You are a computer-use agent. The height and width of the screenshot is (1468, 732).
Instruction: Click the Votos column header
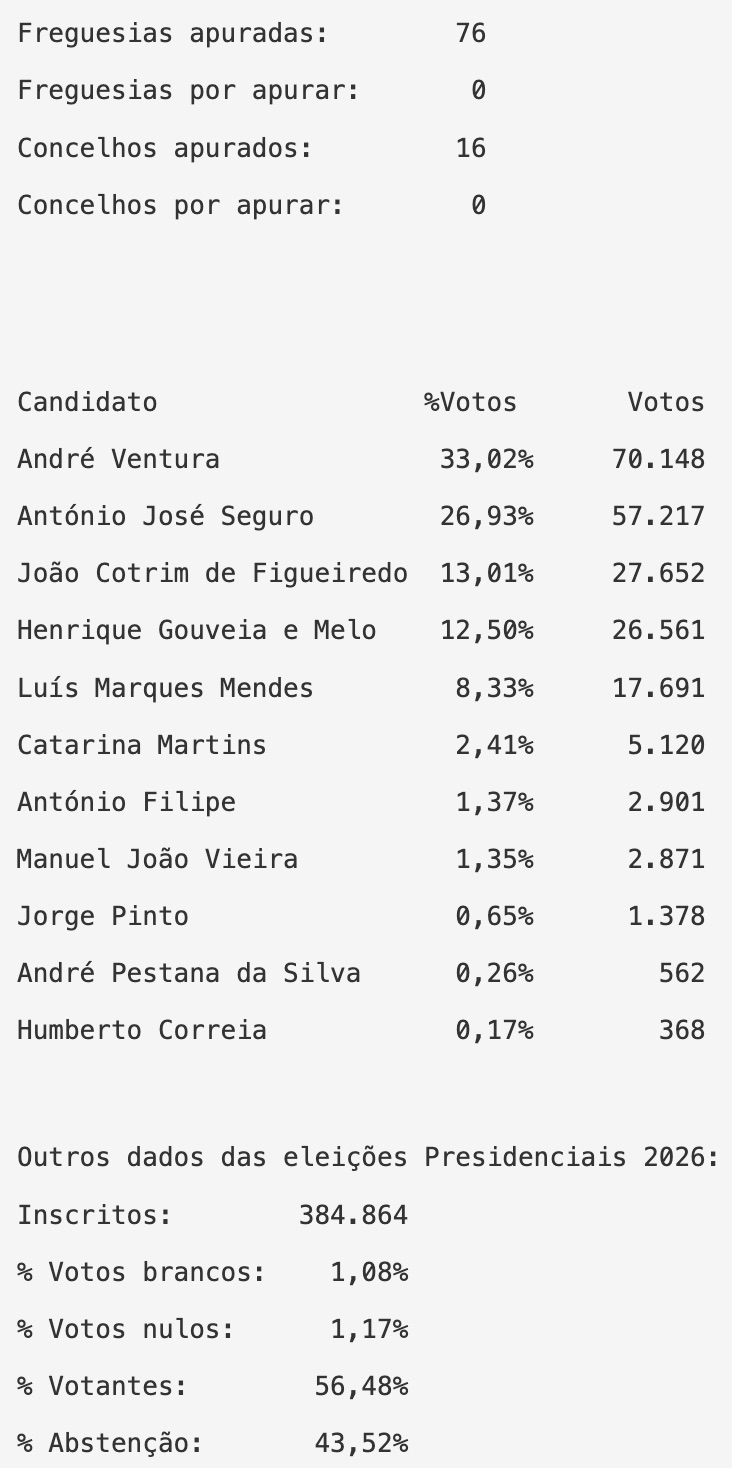coord(666,402)
